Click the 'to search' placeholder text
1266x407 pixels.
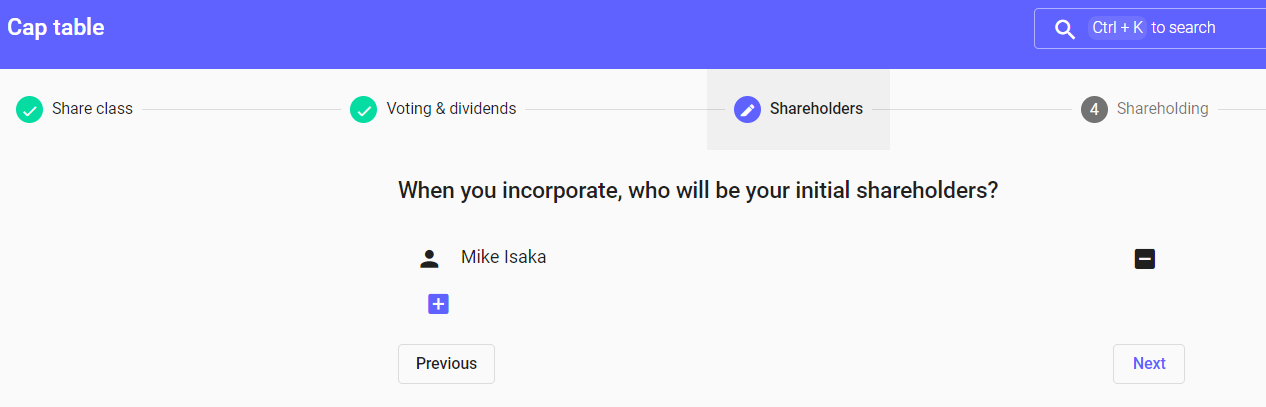coord(1183,28)
